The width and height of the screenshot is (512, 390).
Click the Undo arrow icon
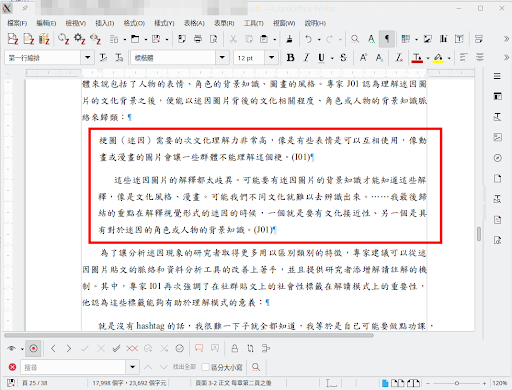tap(309, 39)
